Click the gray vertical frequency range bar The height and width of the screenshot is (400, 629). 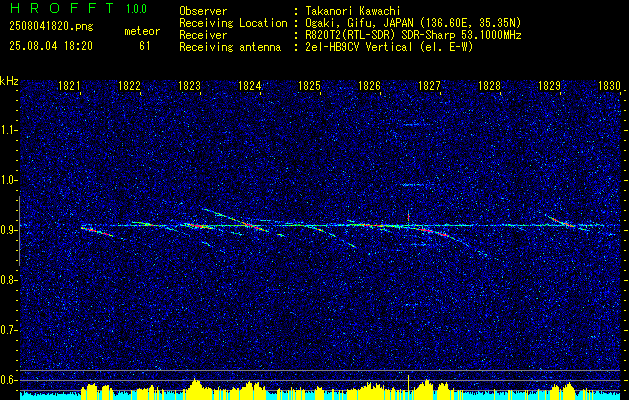(19, 231)
